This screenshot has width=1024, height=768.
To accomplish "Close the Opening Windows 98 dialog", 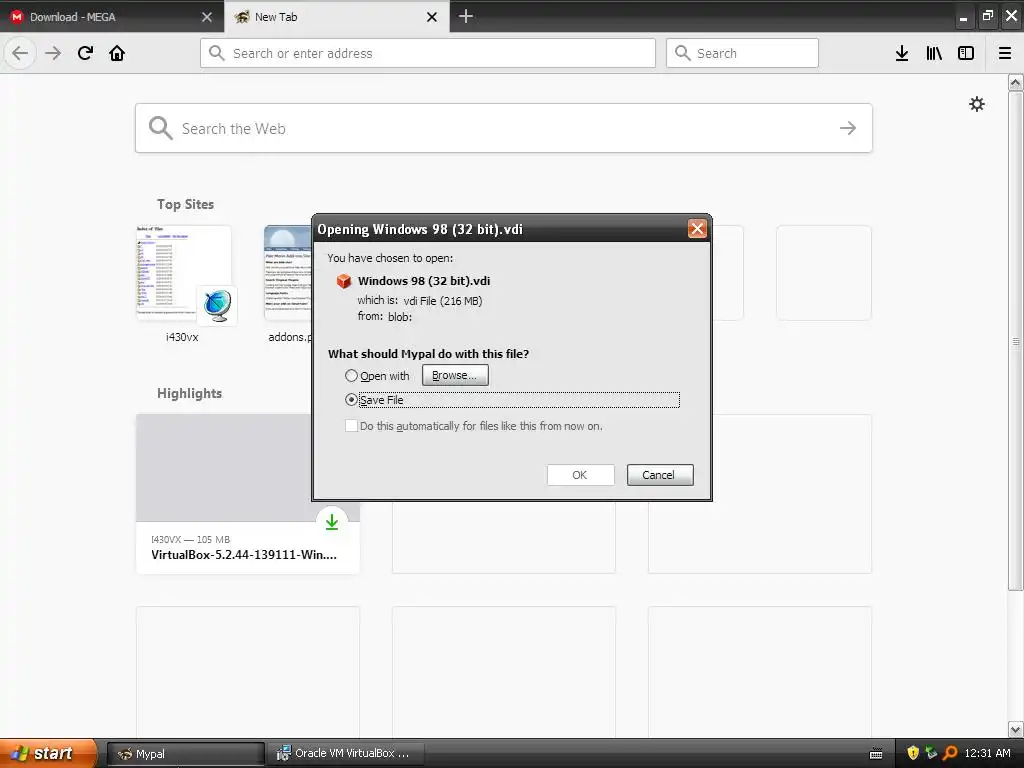I will pyautogui.click(x=697, y=229).
